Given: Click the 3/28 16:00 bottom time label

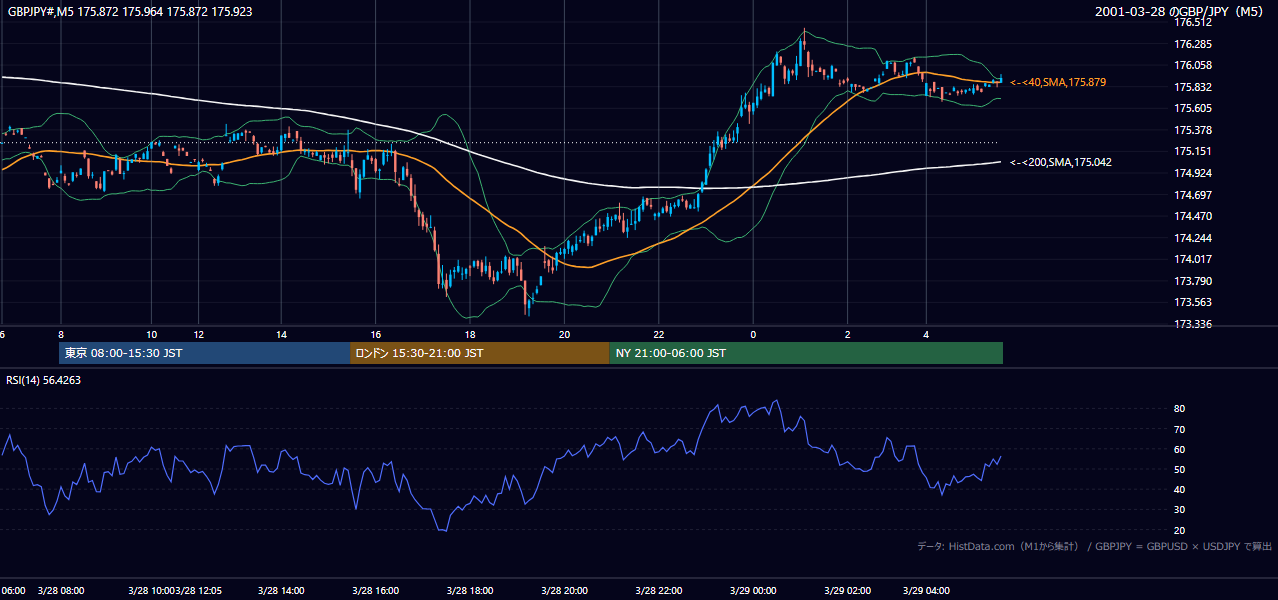Looking at the screenshot, I should [x=376, y=590].
